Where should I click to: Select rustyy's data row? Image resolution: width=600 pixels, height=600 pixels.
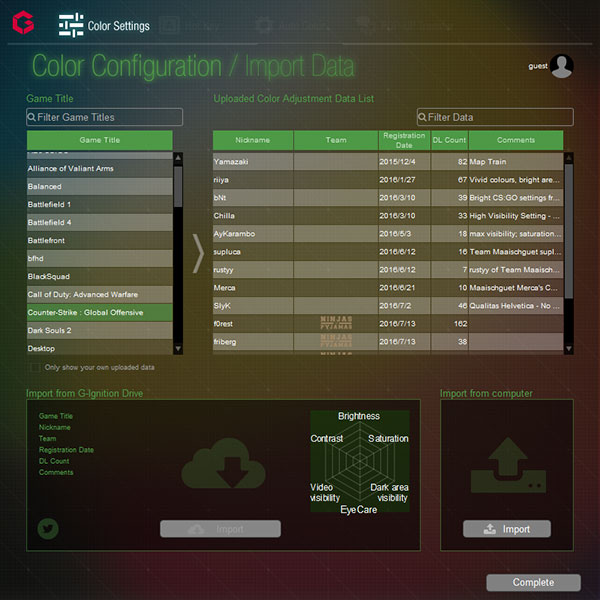pyautogui.click(x=388, y=269)
